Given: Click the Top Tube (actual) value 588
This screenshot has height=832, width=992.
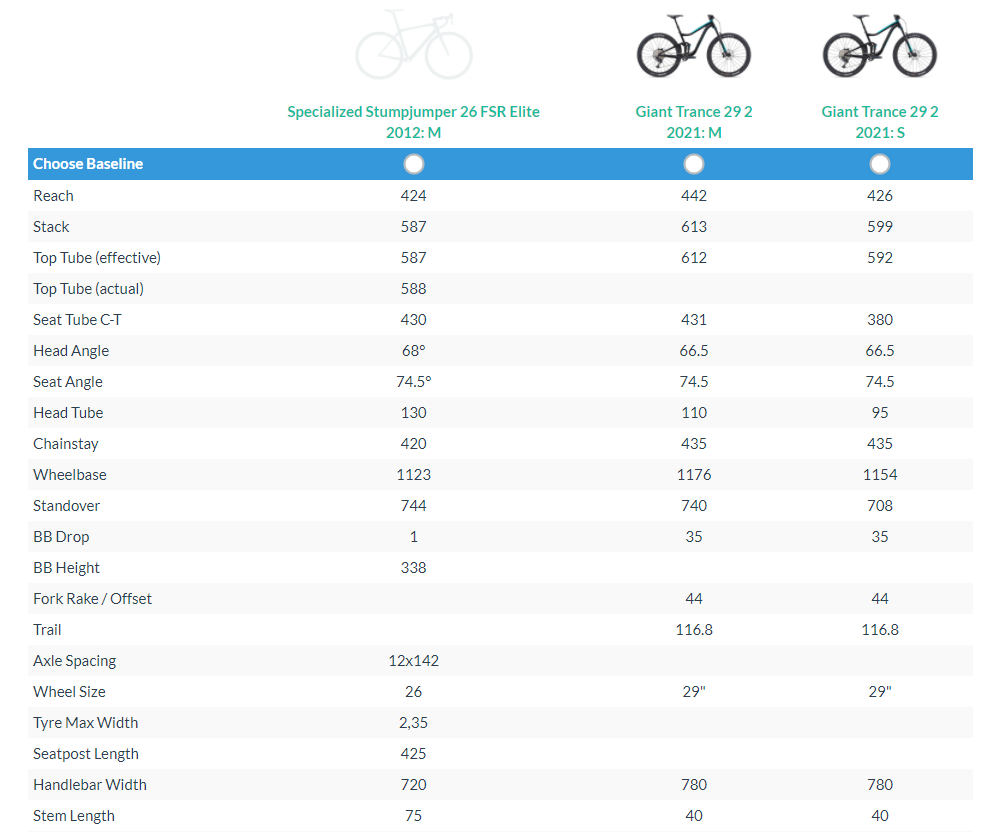Looking at the screenshot, I should (414, 289).
